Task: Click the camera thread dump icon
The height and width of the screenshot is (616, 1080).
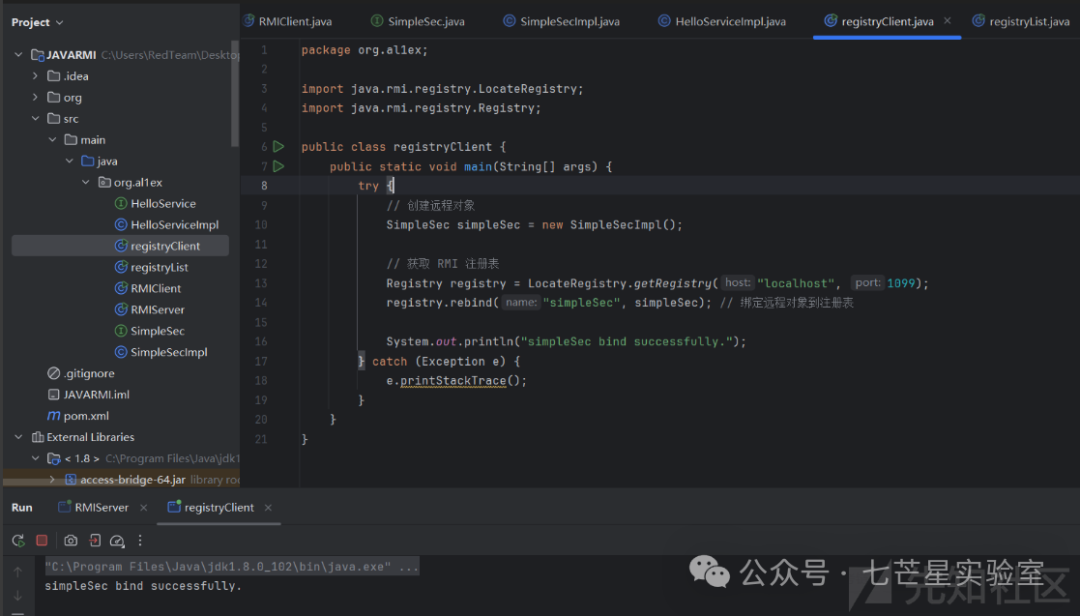Action: [x=71, y=541]
